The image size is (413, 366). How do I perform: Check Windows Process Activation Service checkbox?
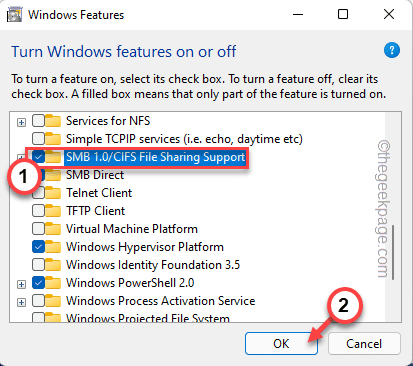click(x=38, y=301)
